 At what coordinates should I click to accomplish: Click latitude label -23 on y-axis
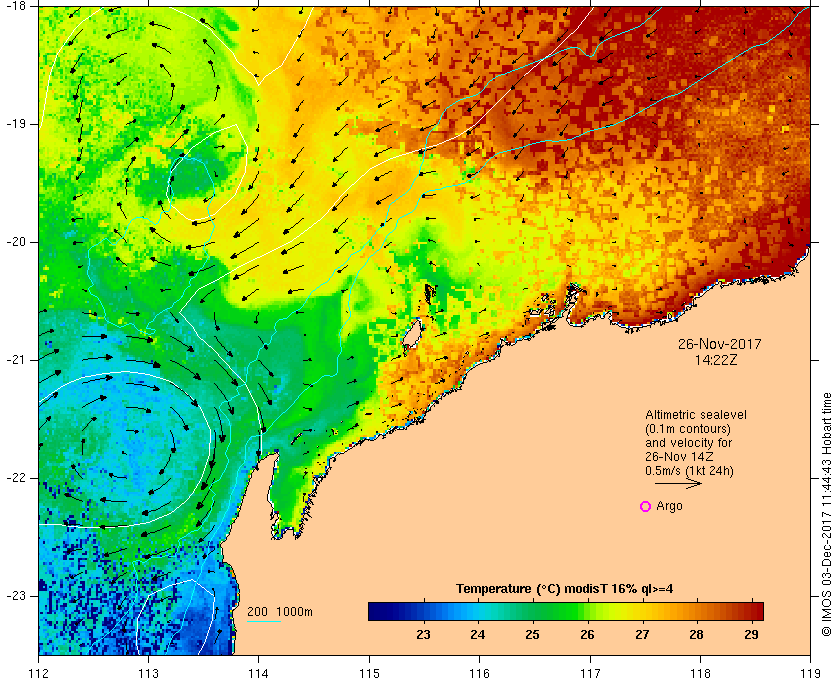[16, 596]
